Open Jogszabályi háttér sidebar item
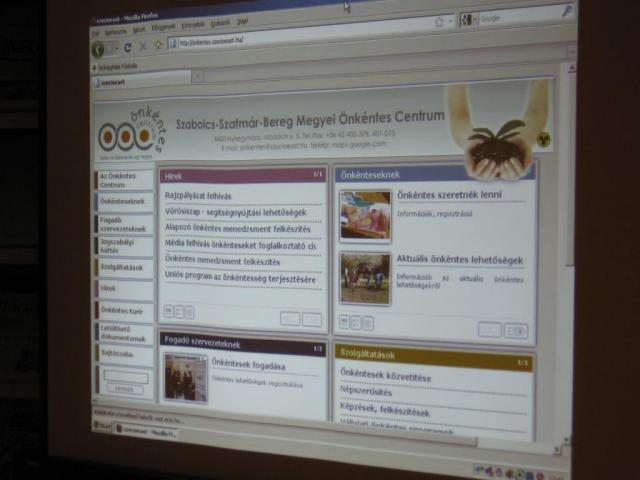The width and height of the screenshot is (640, 480). pos(124,246)
